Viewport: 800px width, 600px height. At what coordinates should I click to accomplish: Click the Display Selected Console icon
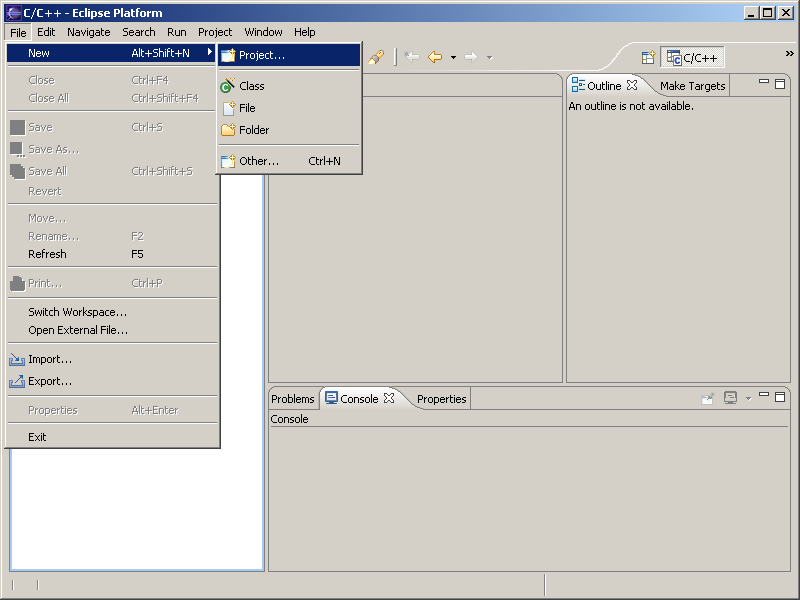coord(731,398)
